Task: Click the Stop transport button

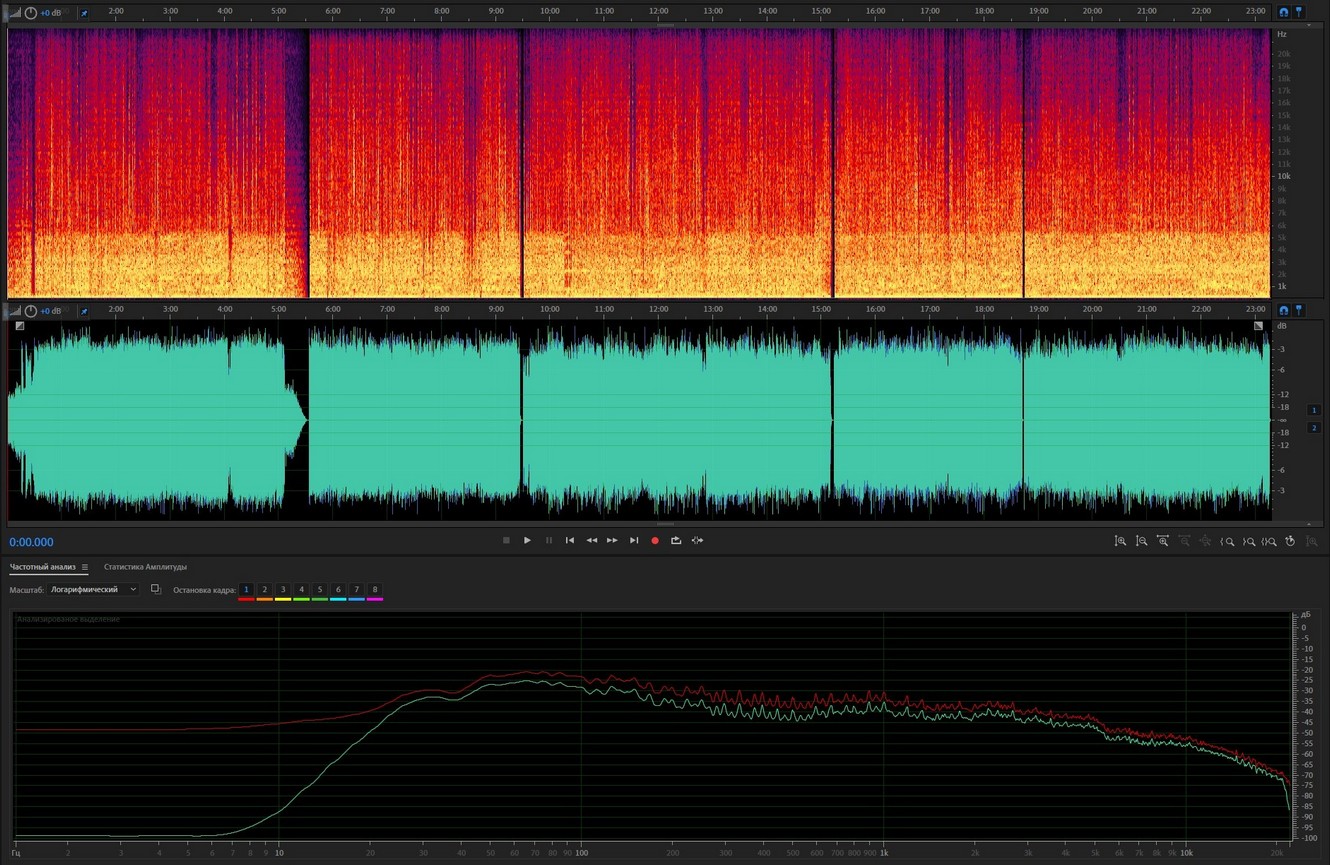Action: 506,540
